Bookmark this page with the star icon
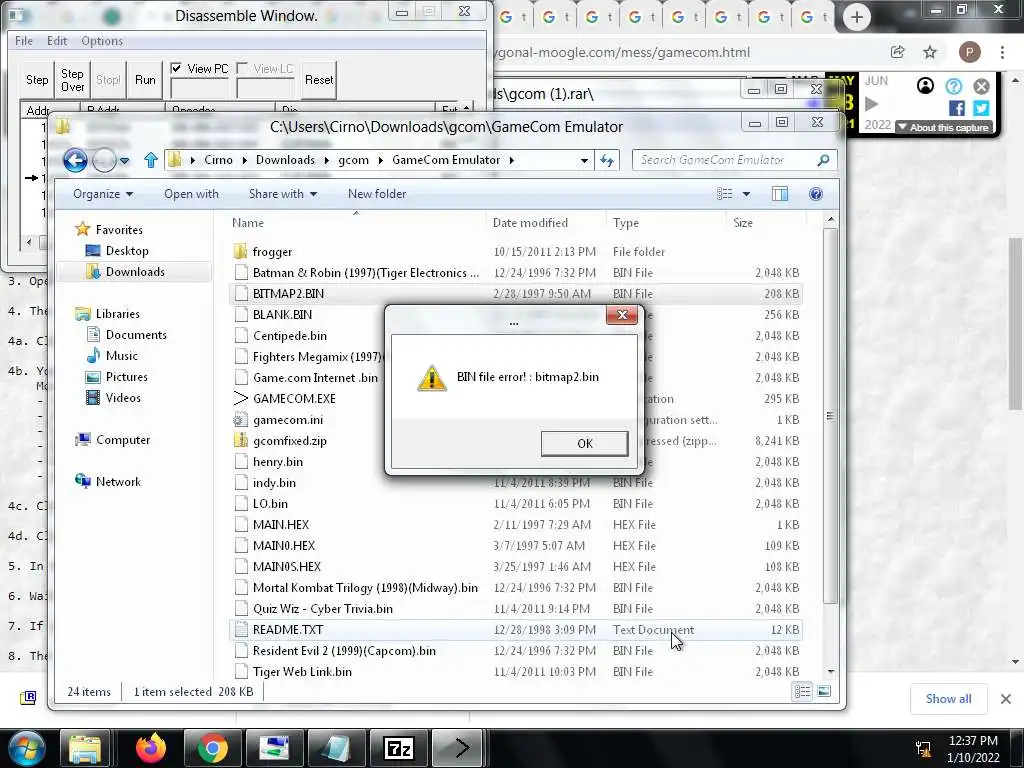Viewport: 1024px width, 768px height. (x=929, y=52)
